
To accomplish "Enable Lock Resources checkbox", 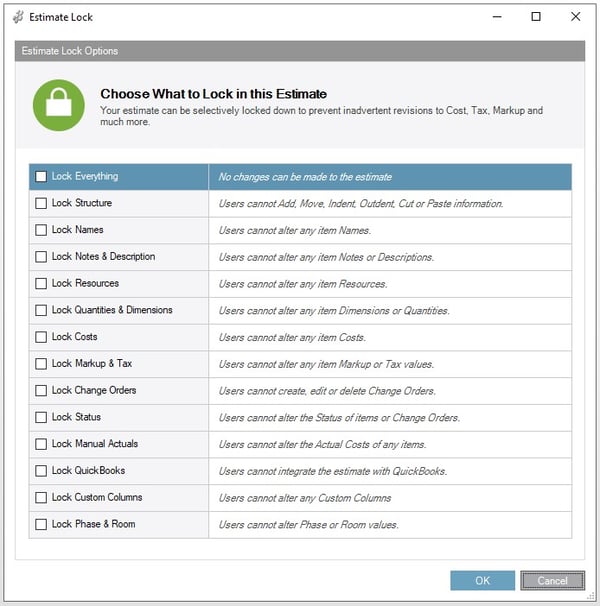I will tap(41, 283).
